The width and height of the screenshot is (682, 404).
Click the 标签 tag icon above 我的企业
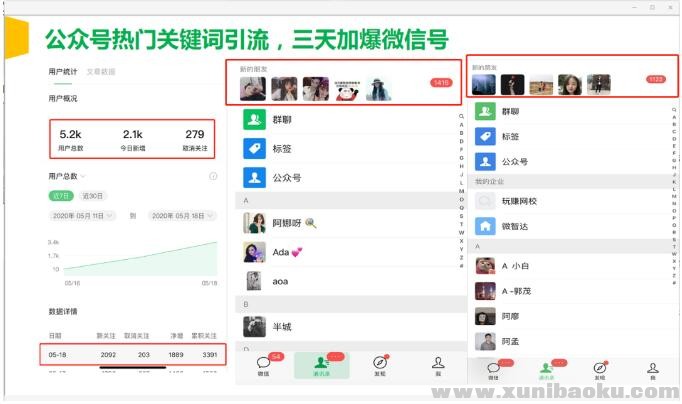click(485, 137)
